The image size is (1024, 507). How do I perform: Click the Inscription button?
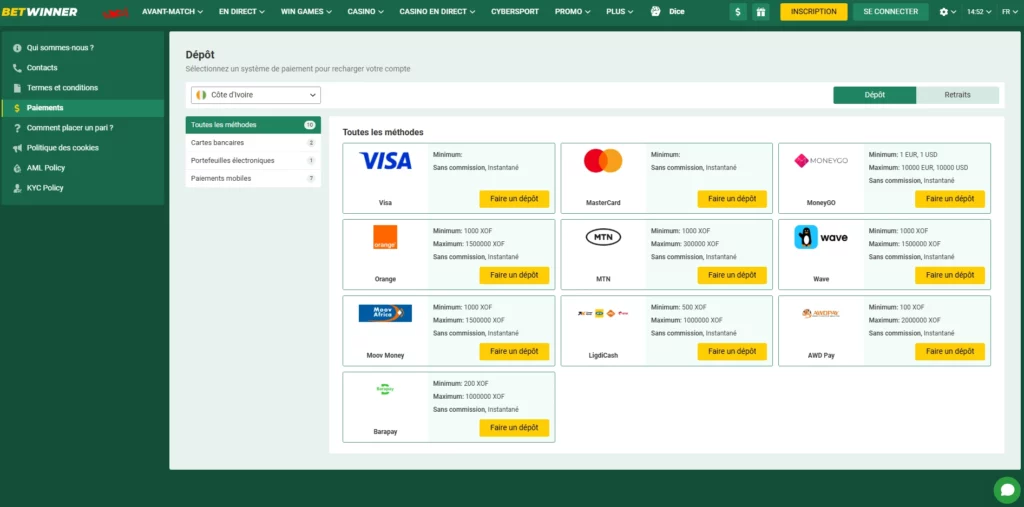(813, 12)
